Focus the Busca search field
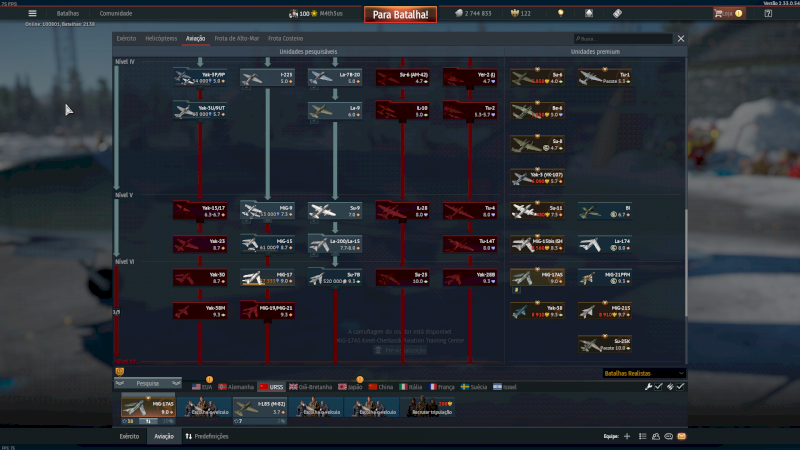This screenshot has width=800, height=450. [x=622, y=38]
